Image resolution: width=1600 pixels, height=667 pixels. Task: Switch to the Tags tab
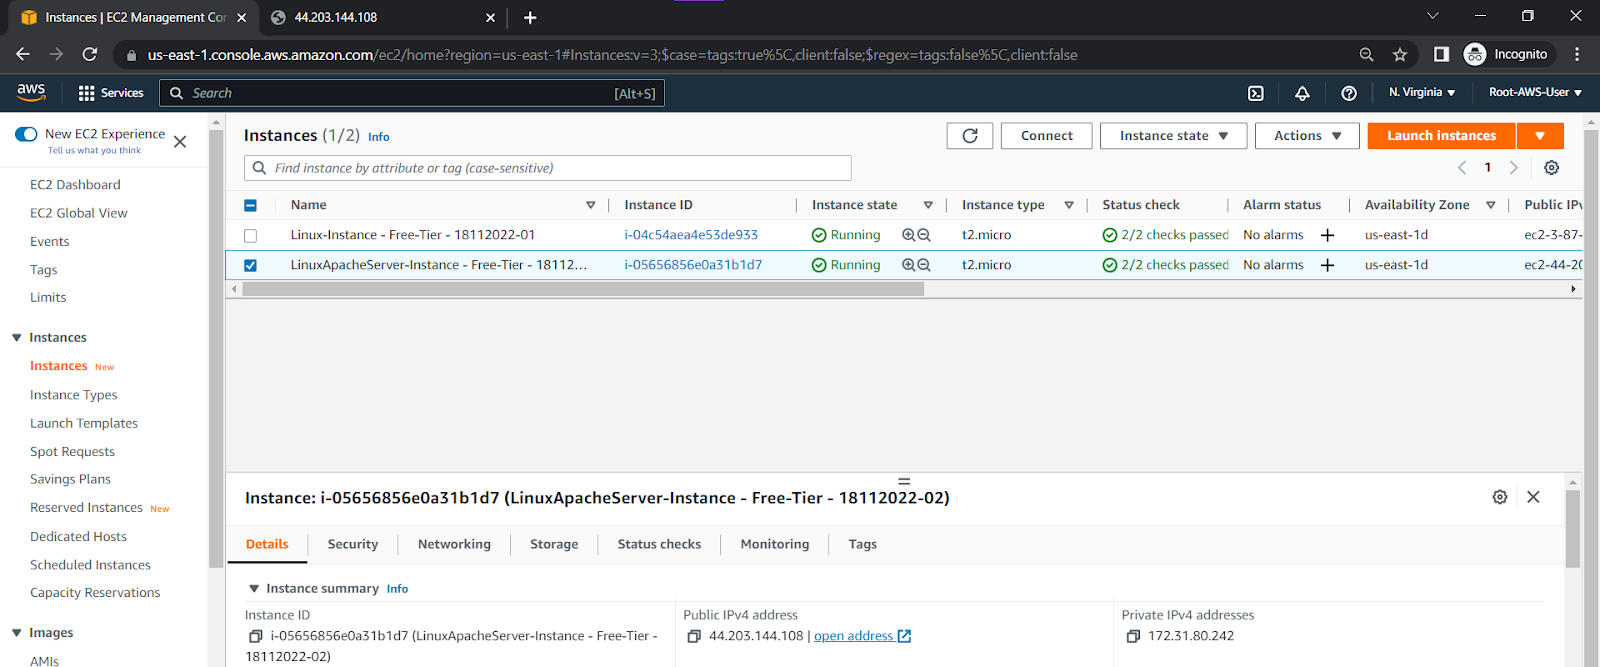tap(863, 544)
